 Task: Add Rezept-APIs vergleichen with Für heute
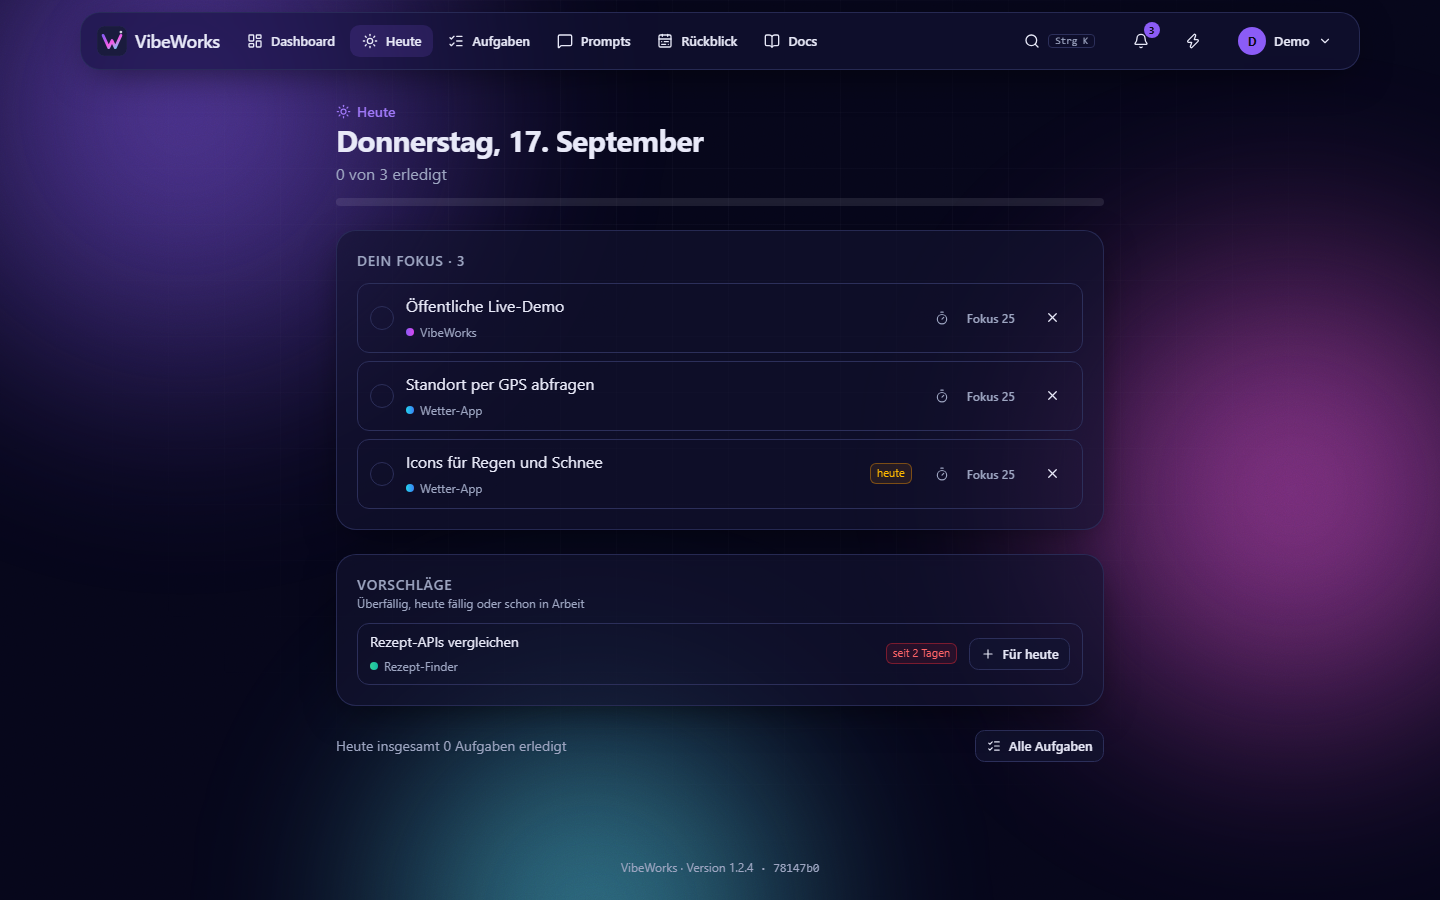(x=1019, y=654)
